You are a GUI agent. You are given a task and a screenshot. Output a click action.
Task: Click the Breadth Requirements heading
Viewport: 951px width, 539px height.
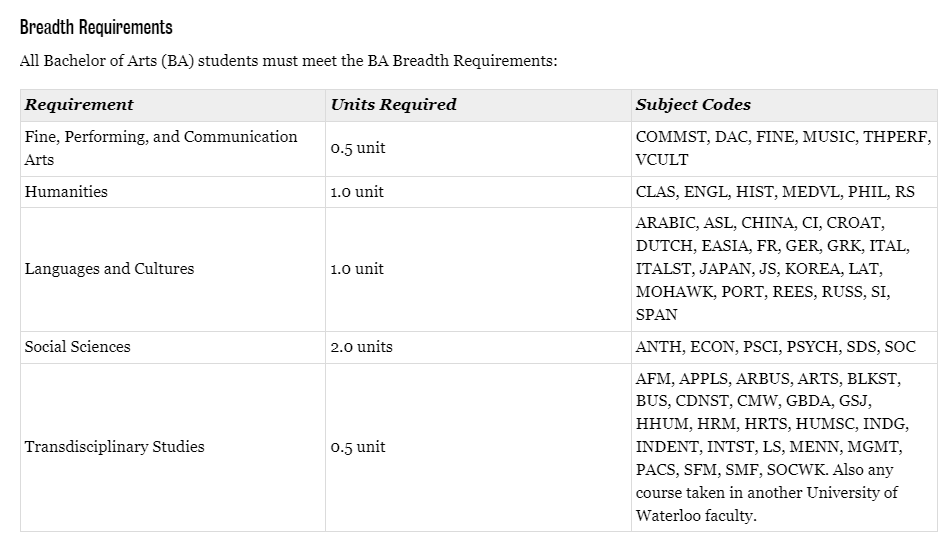pos(96,27)
